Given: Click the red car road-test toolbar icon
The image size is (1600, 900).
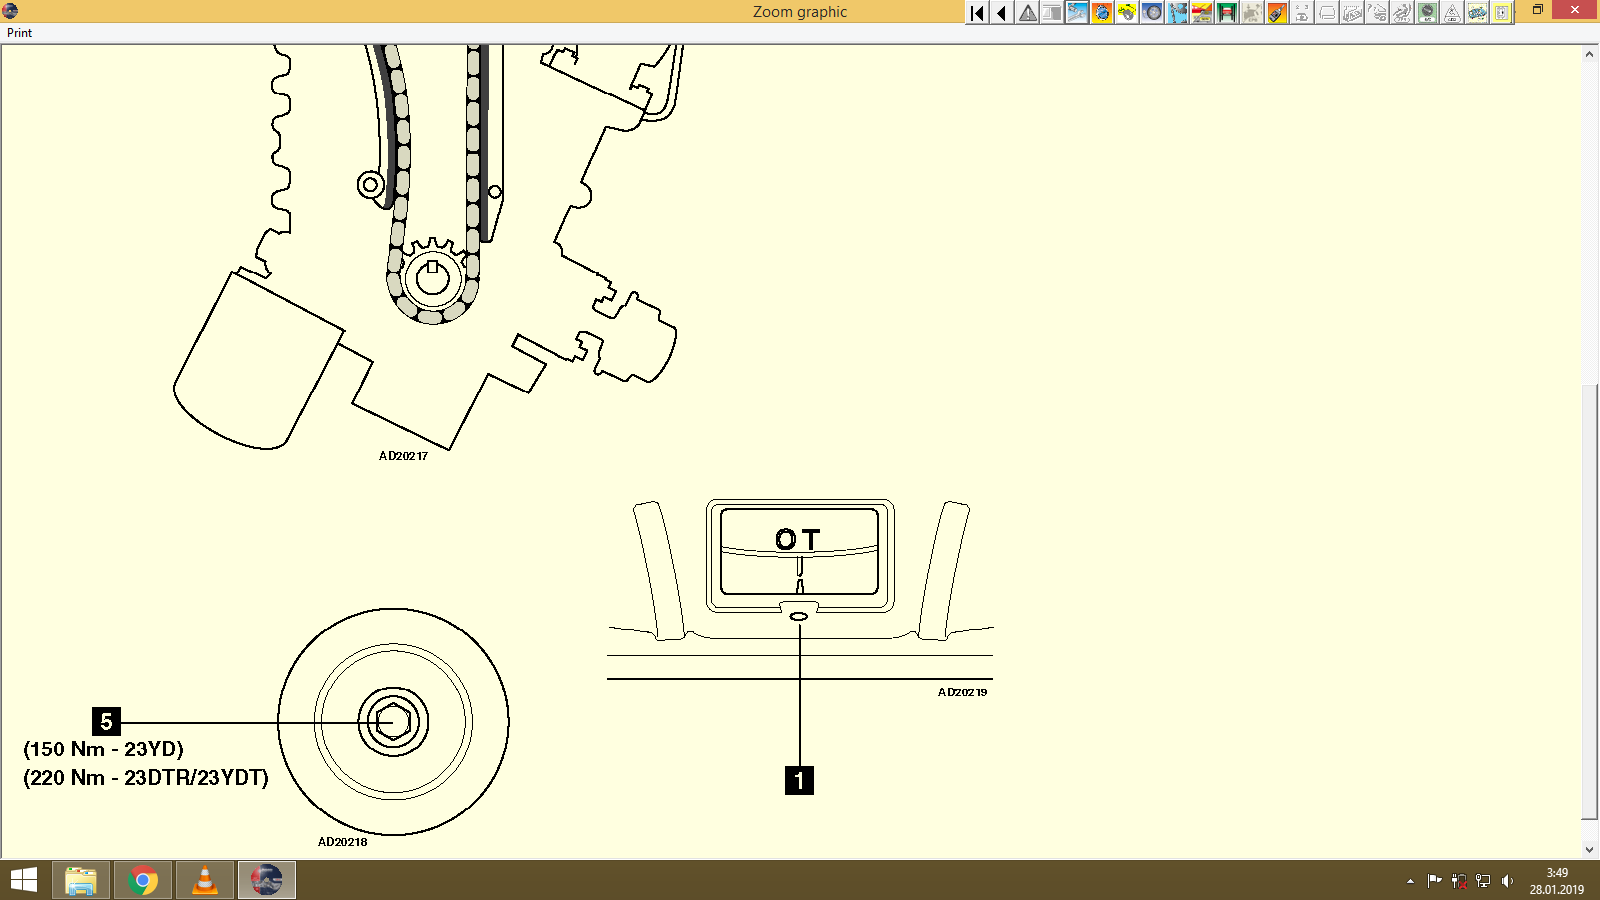Looking at the screenshot, I should pyautogui.click(x=1200, y=13).
